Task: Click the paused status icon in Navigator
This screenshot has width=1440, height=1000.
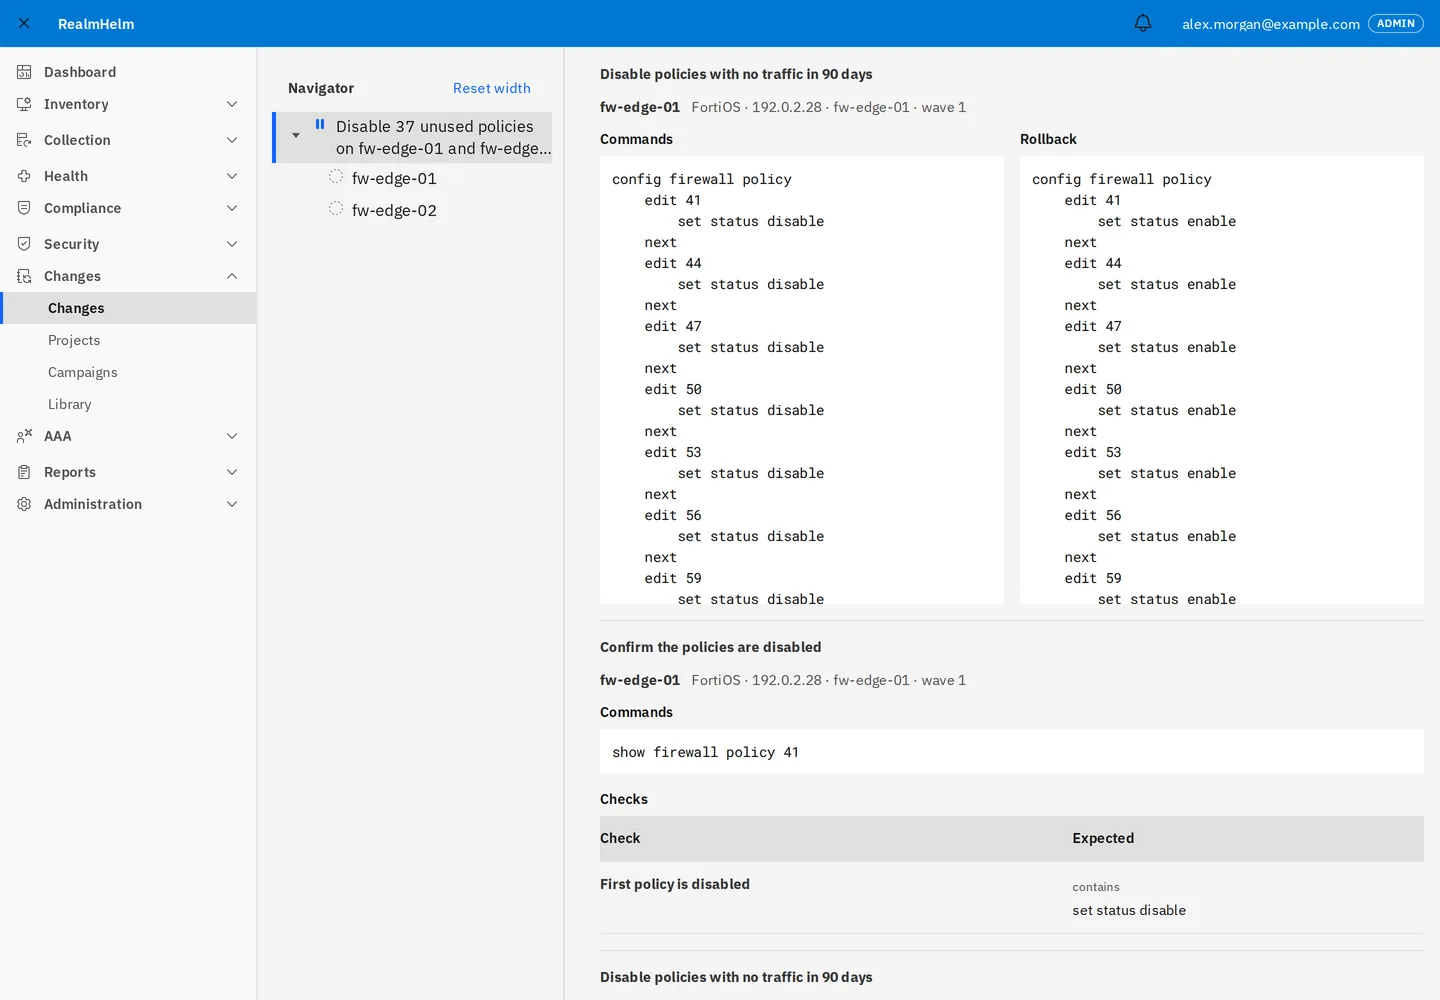Action: click(x=320, y=125)
